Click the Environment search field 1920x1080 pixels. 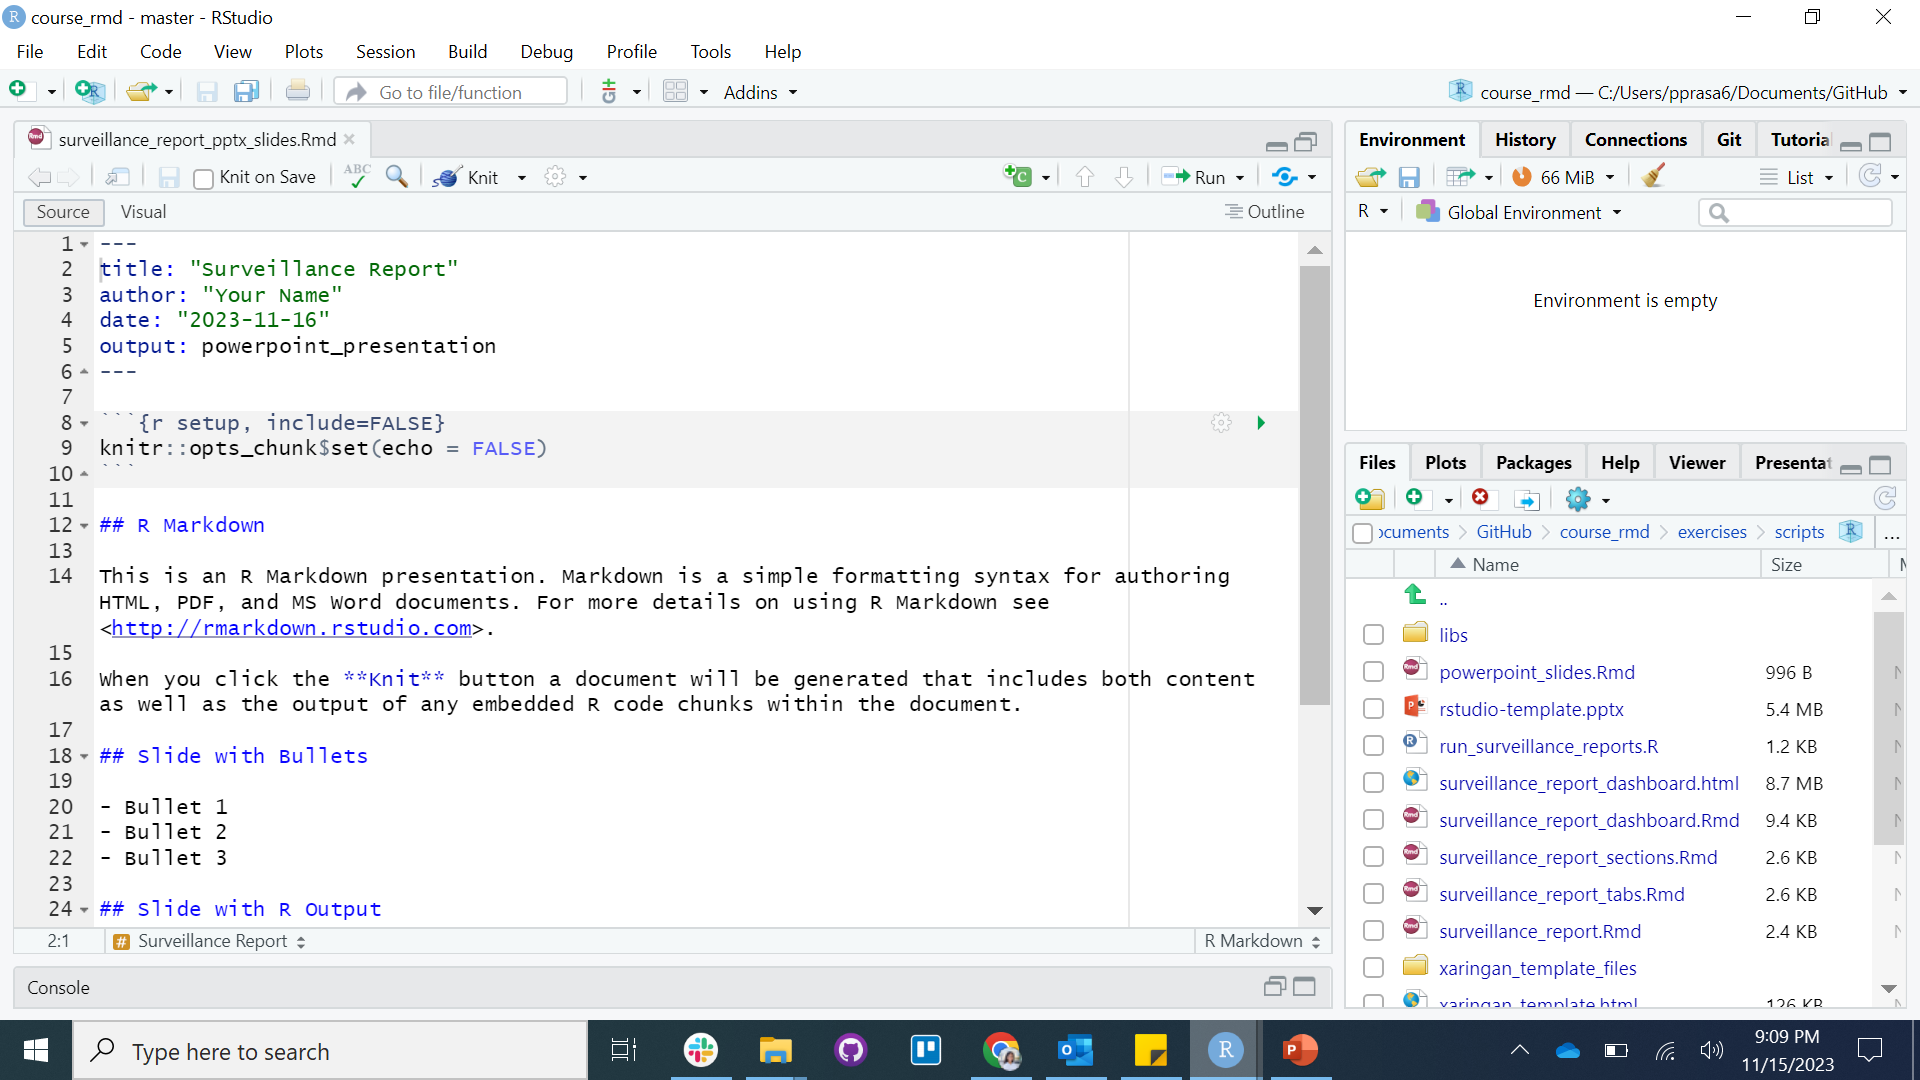pos(1795,212)
